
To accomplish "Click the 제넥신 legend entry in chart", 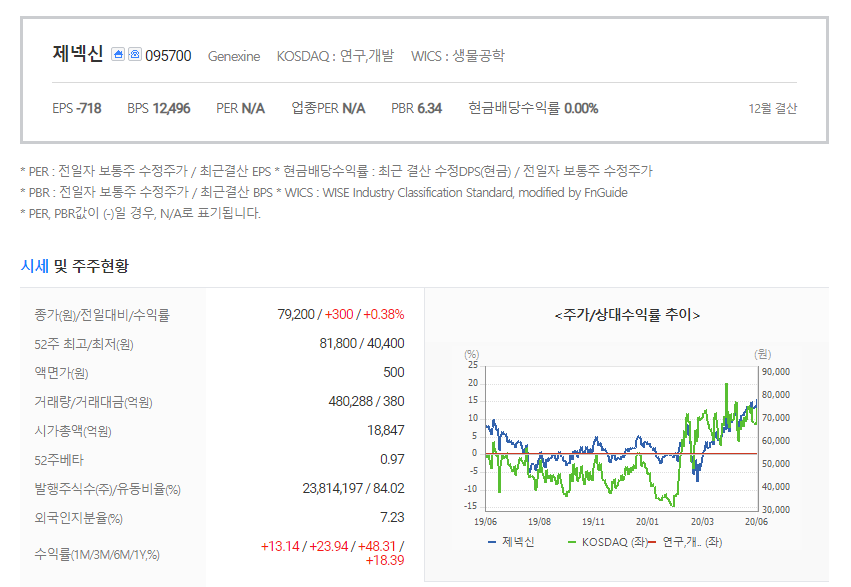I will coord(511,542).
